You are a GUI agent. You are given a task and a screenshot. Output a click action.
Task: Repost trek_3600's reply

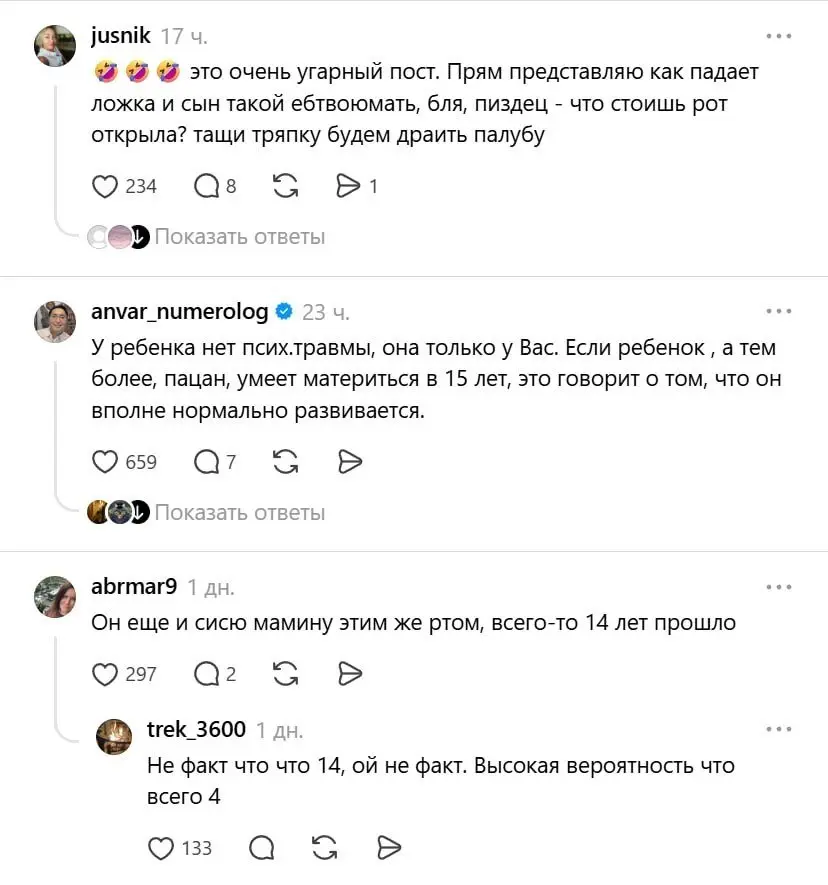(x=325, y=848)
